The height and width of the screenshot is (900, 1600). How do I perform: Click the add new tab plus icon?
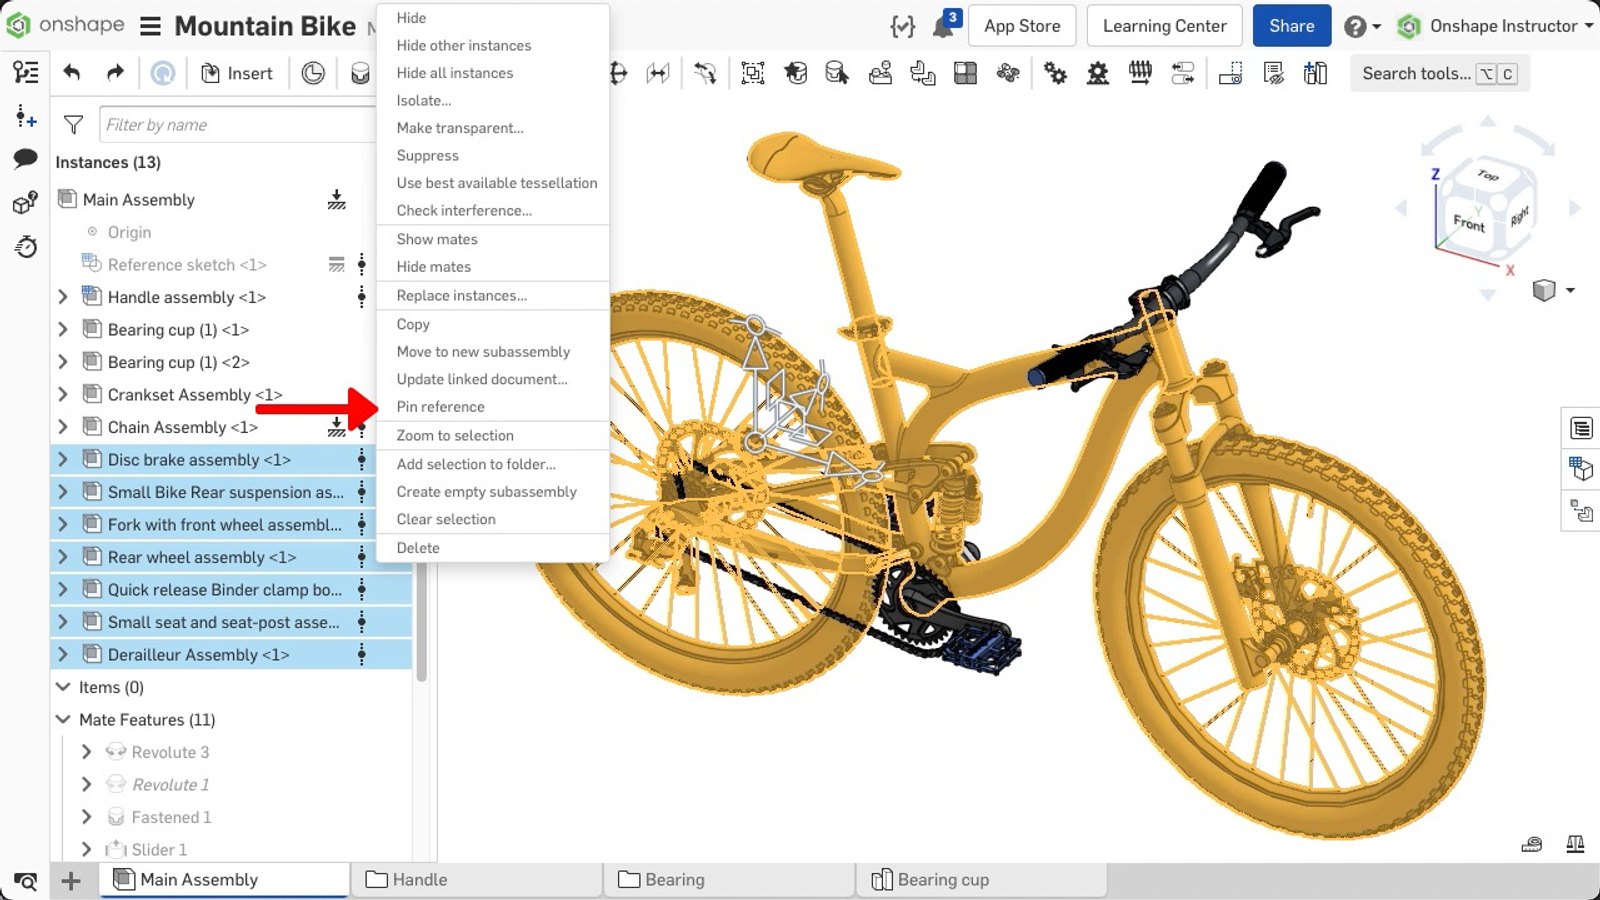point(71,881)
